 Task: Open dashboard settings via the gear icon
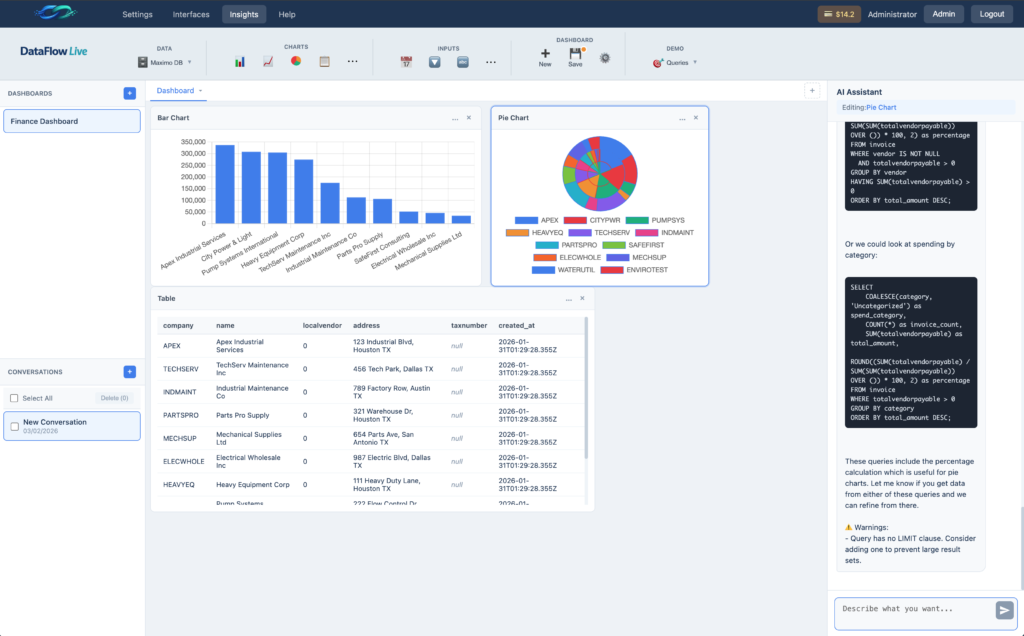point(603,59)
